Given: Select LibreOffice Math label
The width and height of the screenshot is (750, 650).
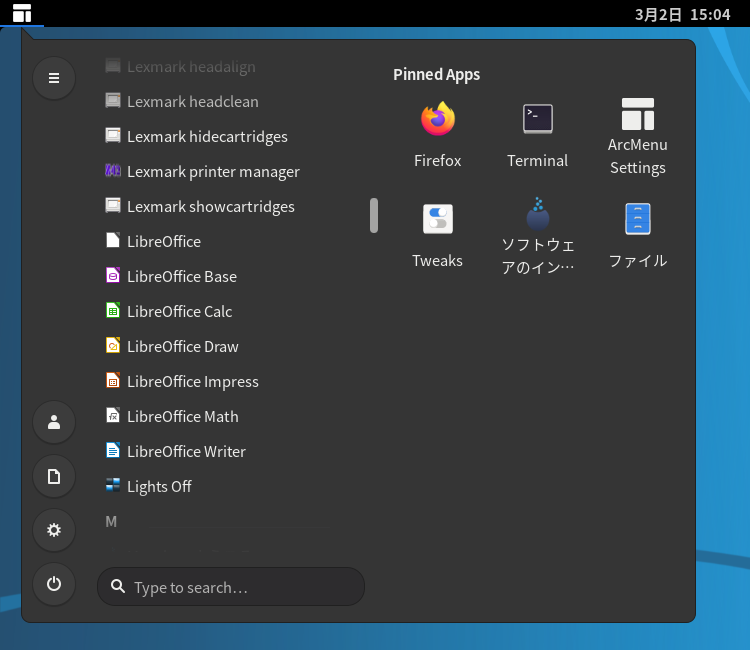Looking at the screenshot, I should click(x=183, y=417).
